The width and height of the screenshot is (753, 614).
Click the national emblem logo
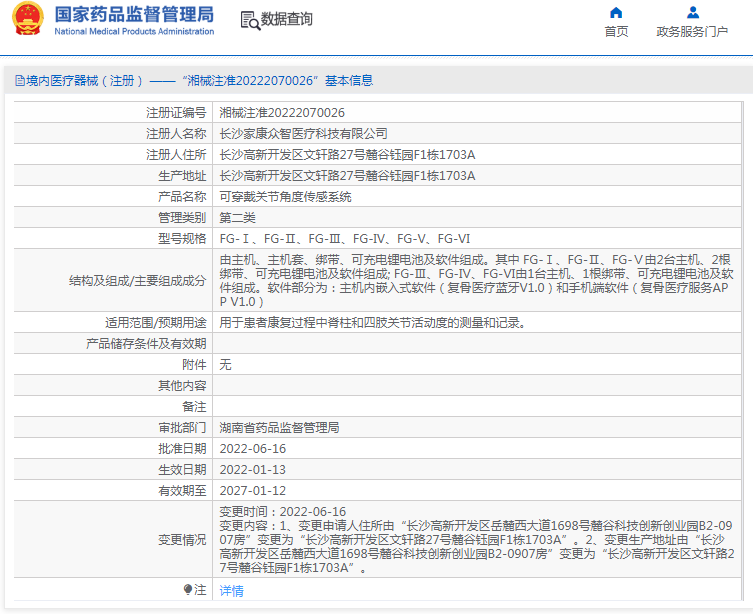pos(27,19)
